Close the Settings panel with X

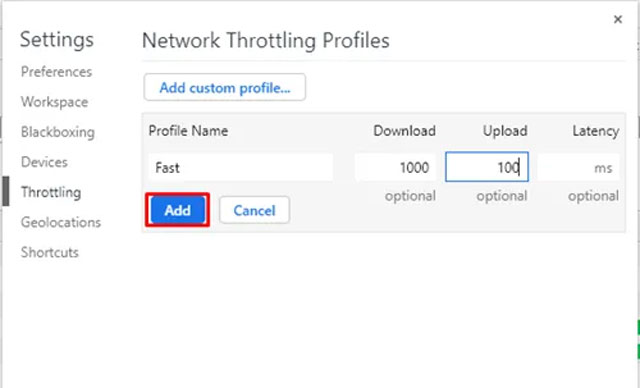(618, 19)
